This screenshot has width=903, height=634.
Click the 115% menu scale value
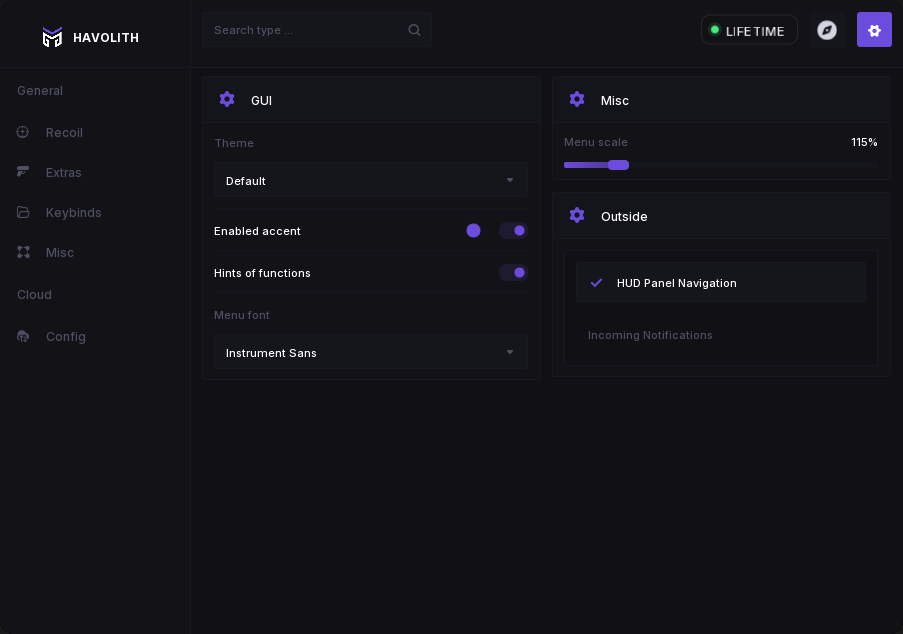click(x=864, y=142)
